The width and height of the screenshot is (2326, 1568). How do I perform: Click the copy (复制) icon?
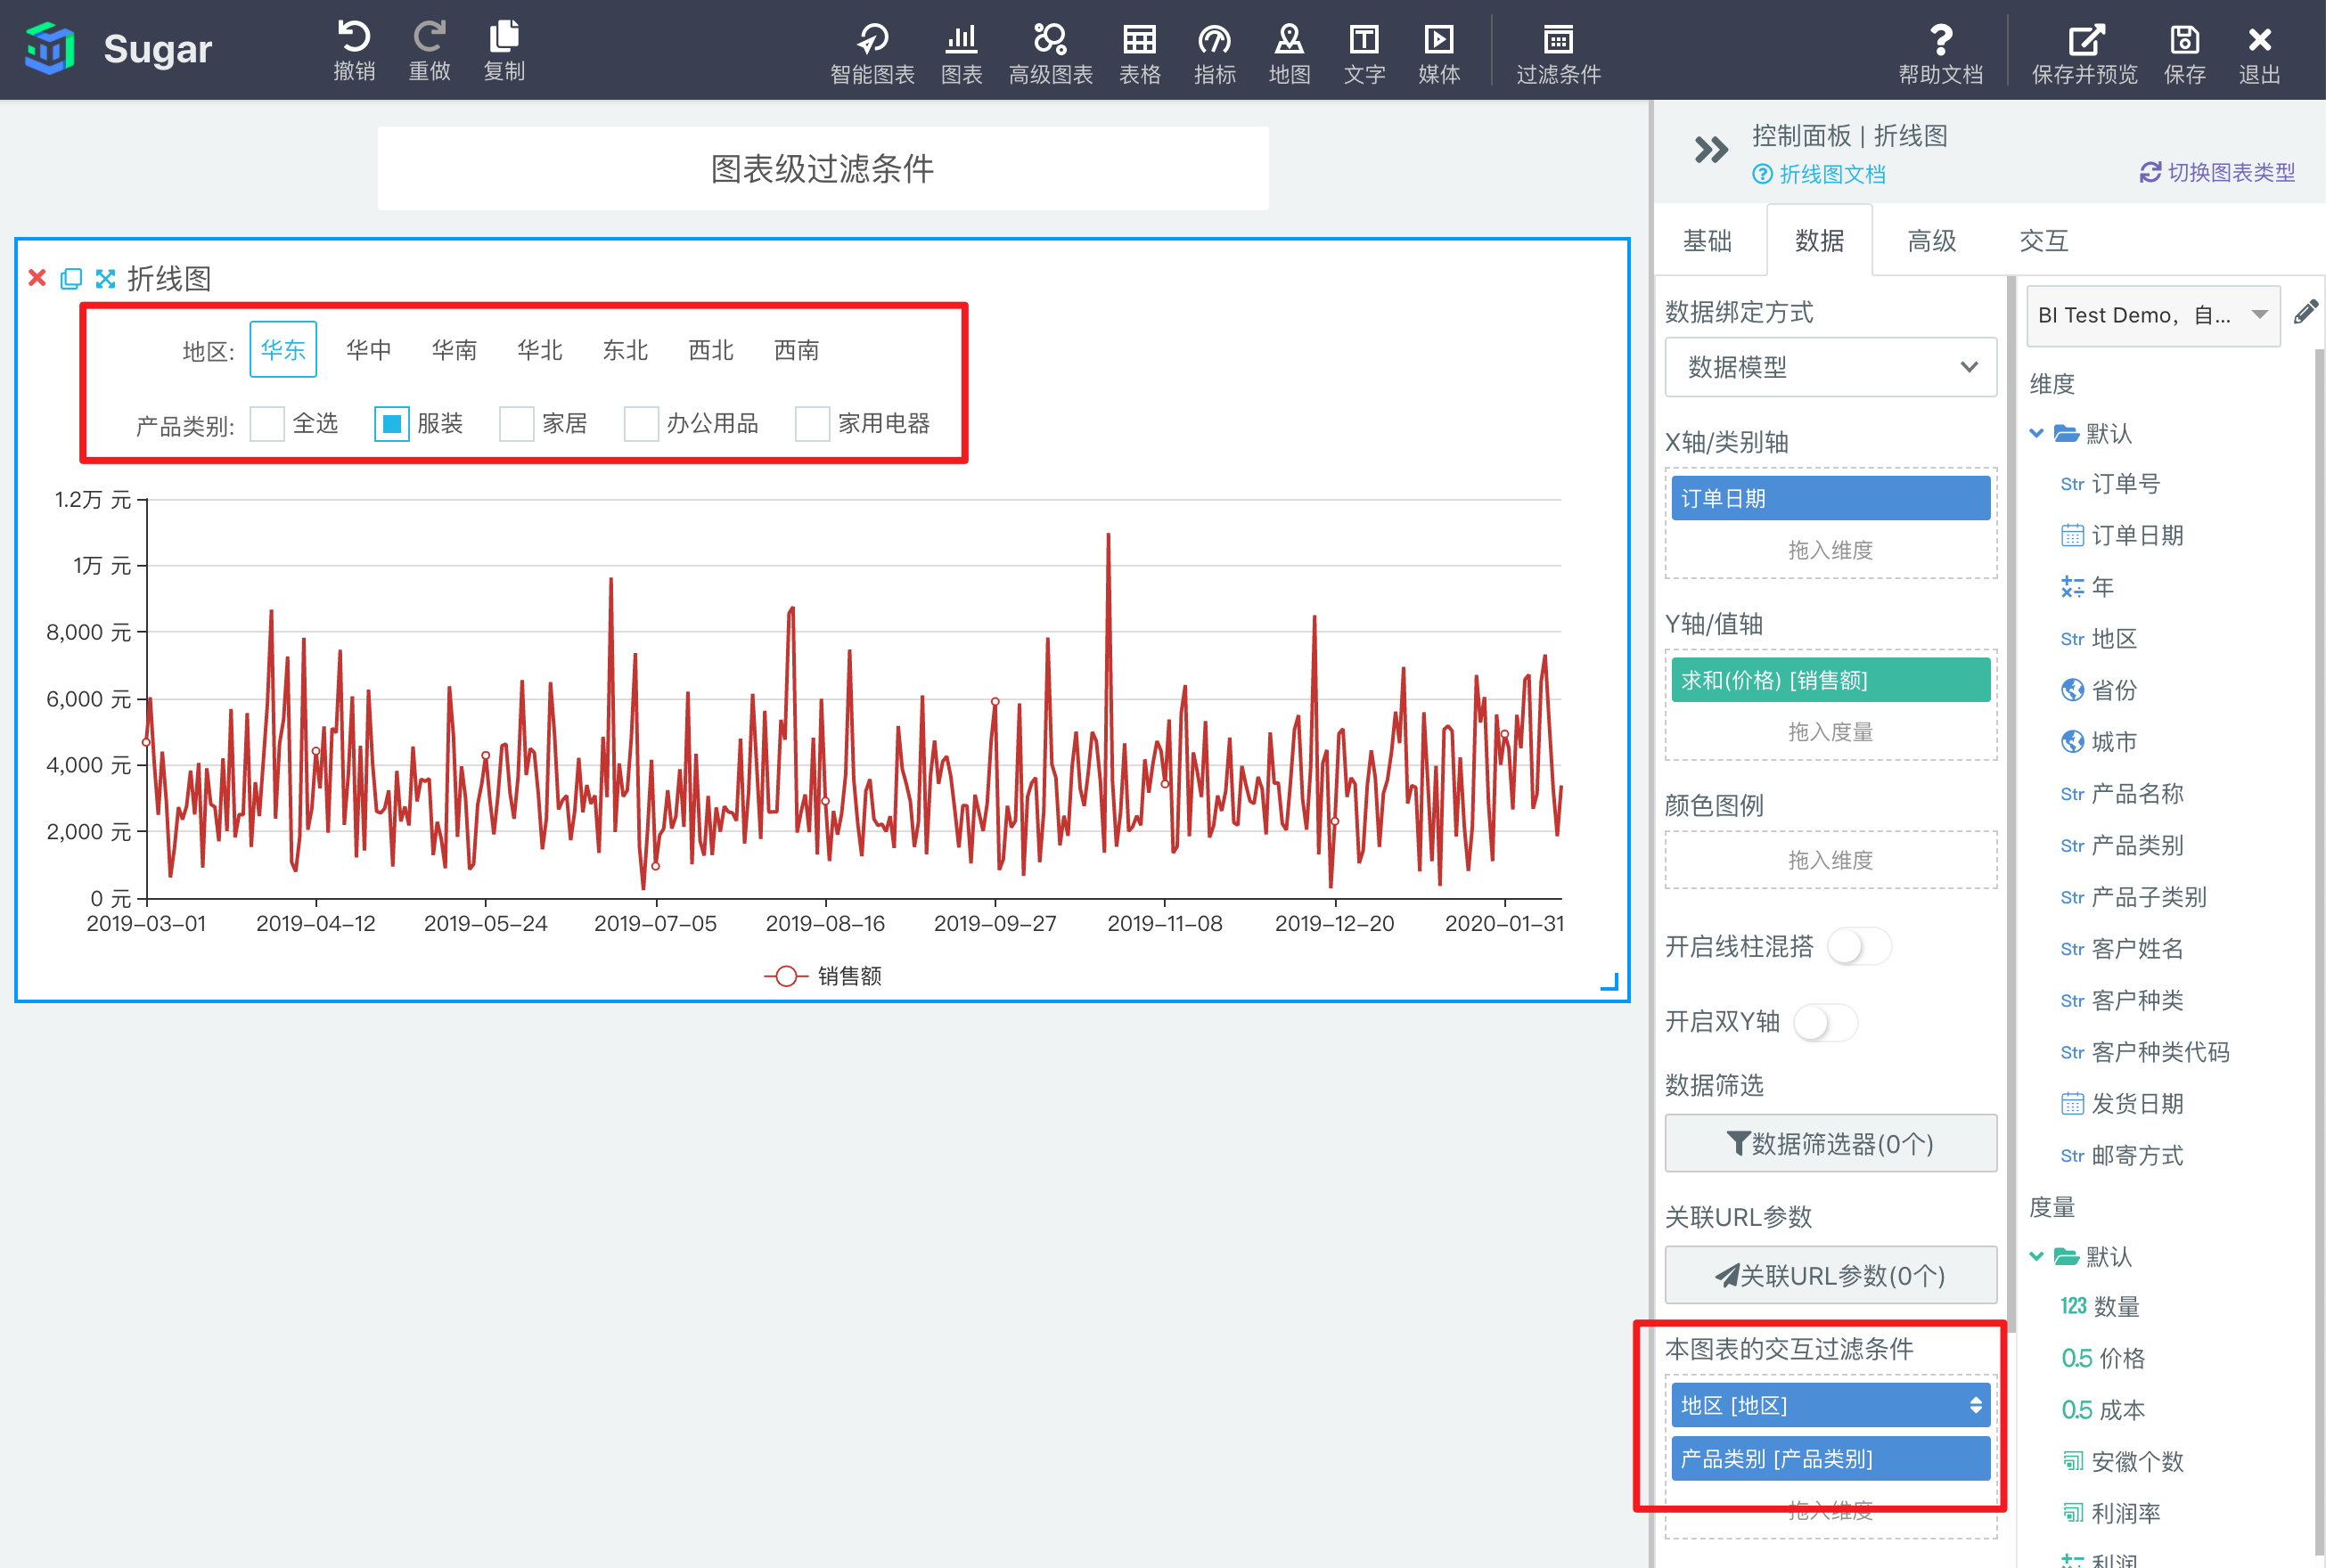point(504,36)
